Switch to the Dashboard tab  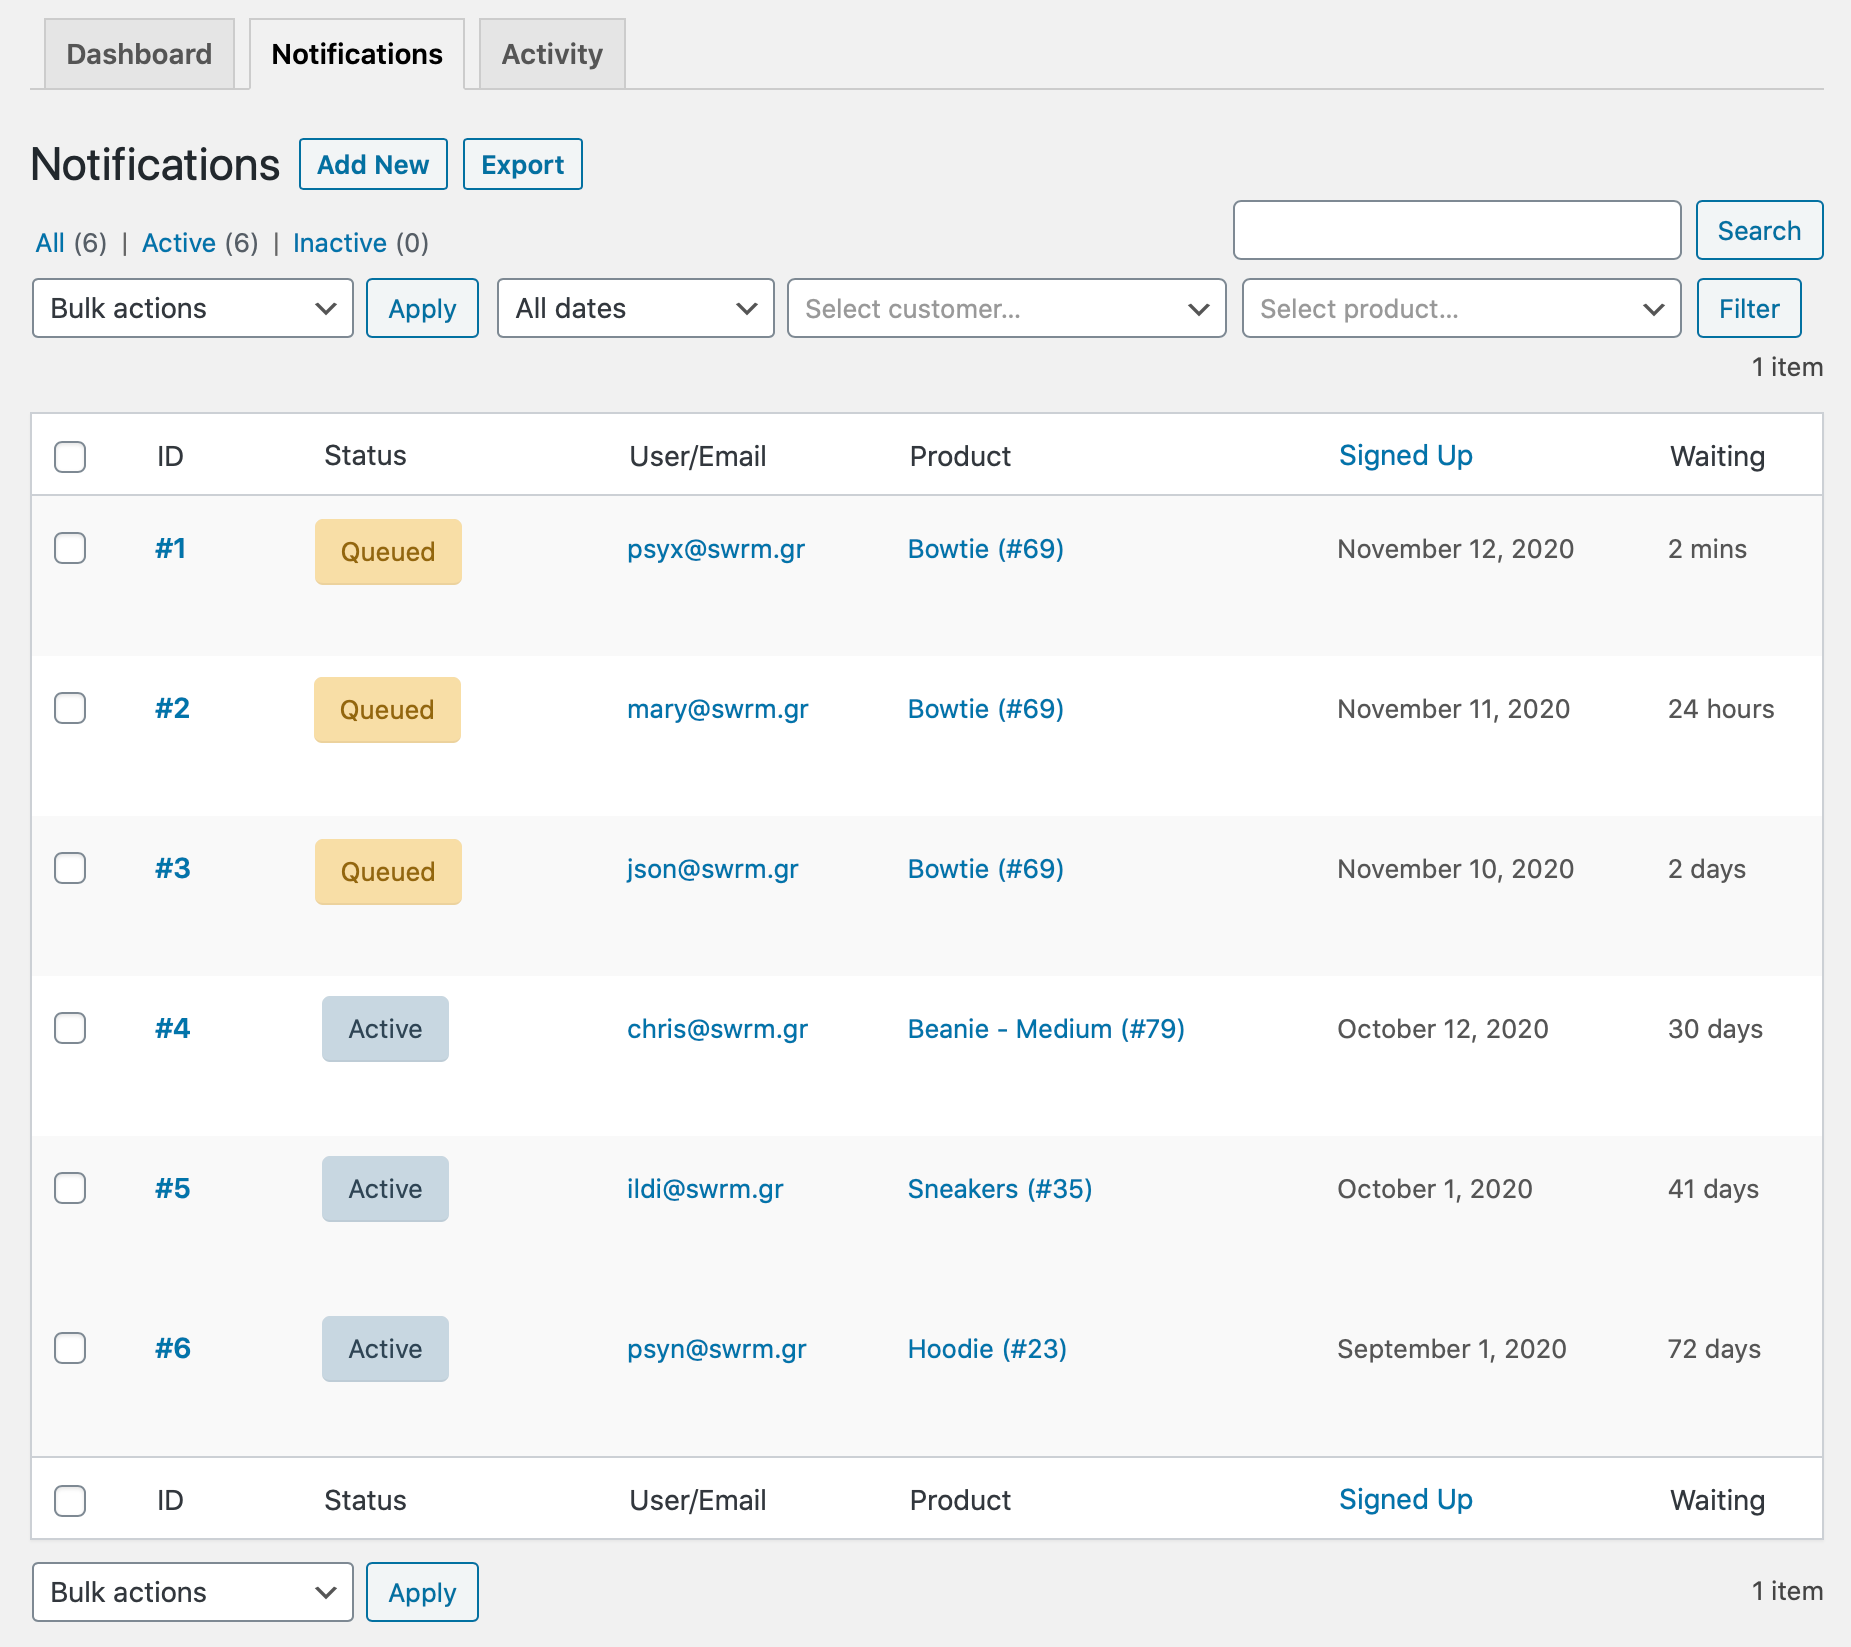coord(138,54)
